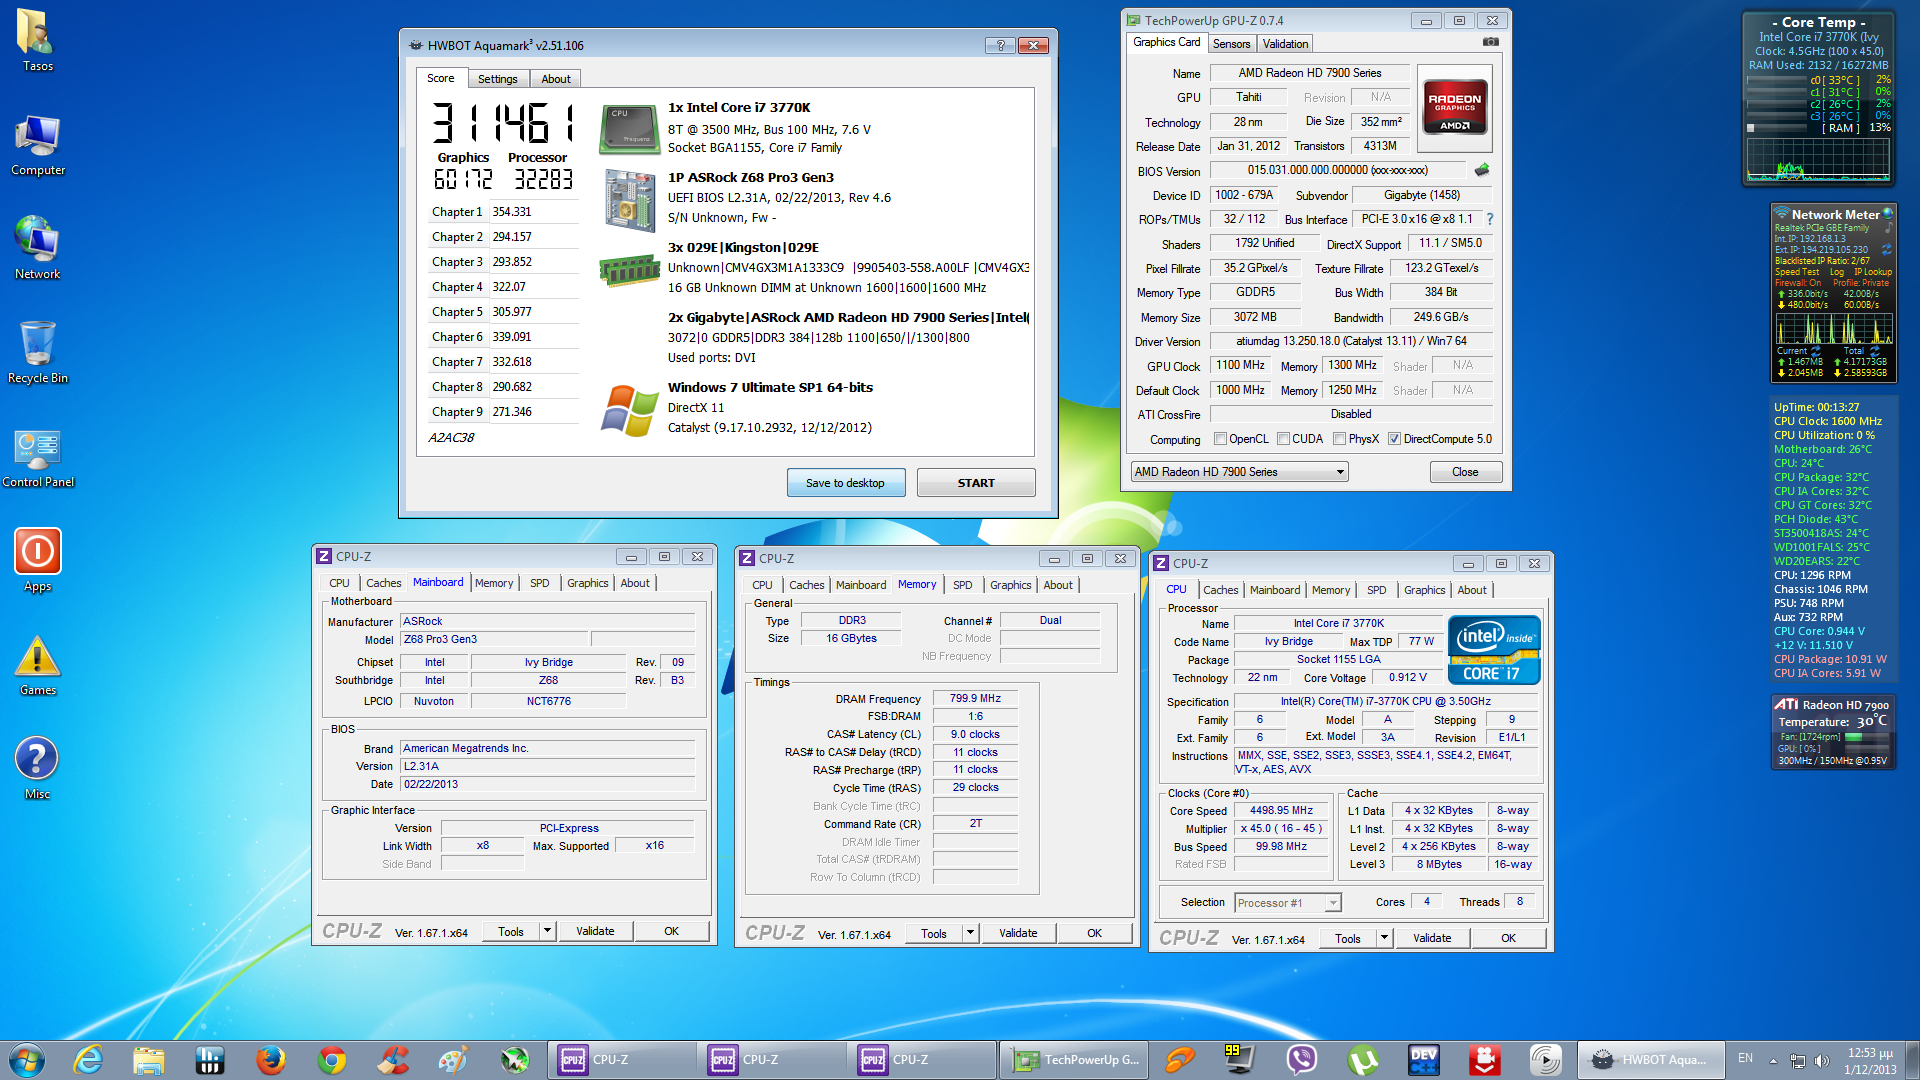The width and height of the screenshot is (1920, 1080).
Task: Open the Caches tab in Memory CPU-Z window
Action: pyautogui.click(x=806, y=585)
